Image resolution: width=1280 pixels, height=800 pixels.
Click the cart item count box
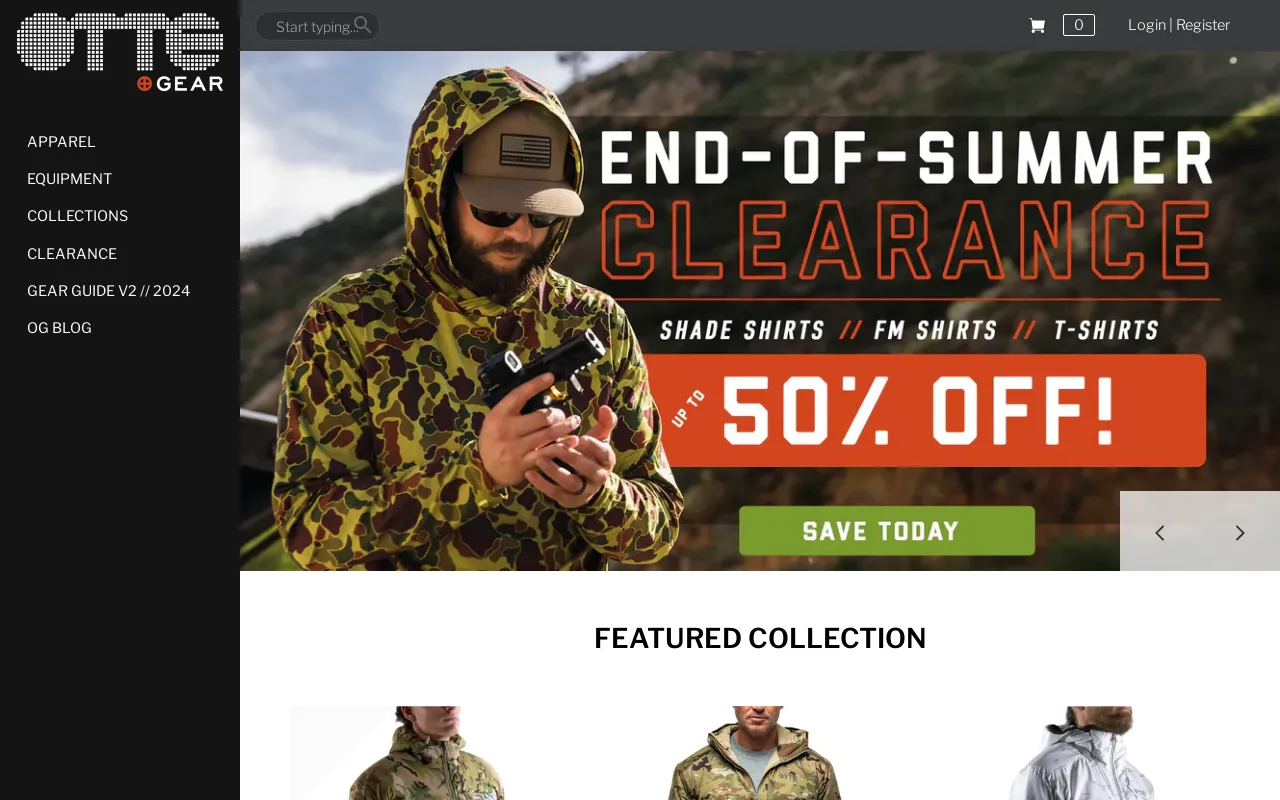[1078, 25]
